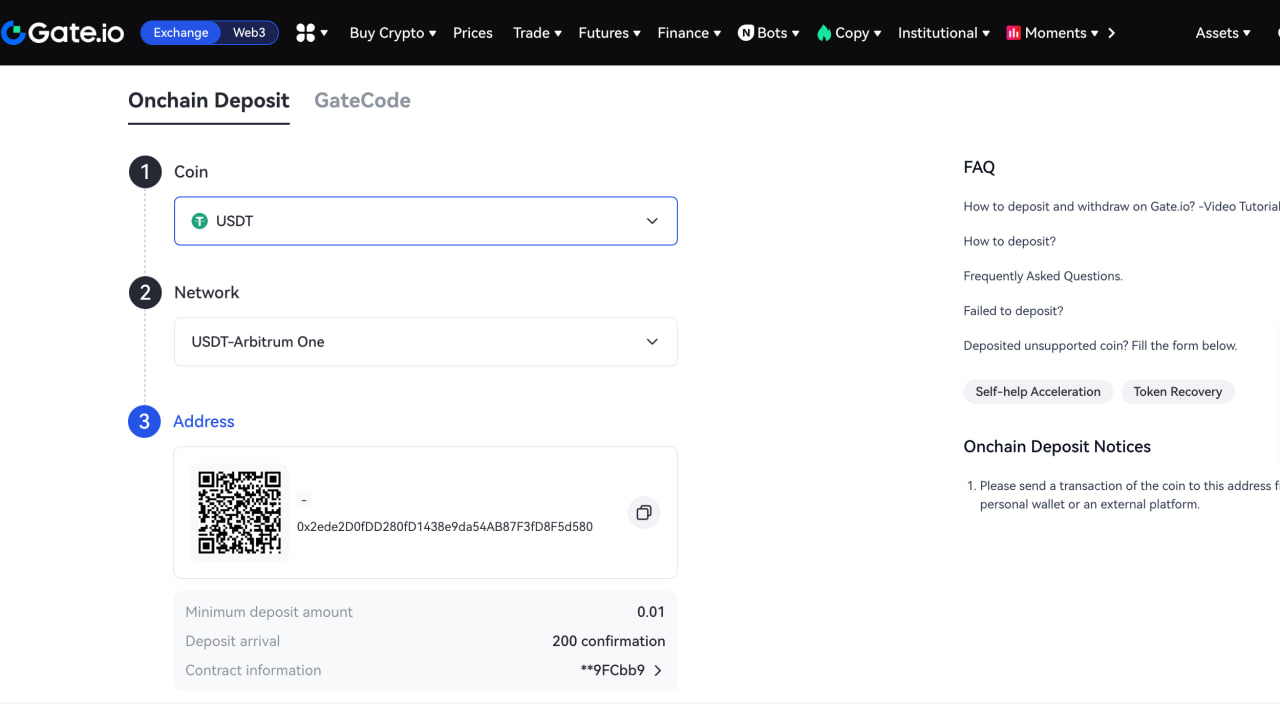Open the Assets dropdown menu
The image size is (1280, 710).
pos(1222,33)
